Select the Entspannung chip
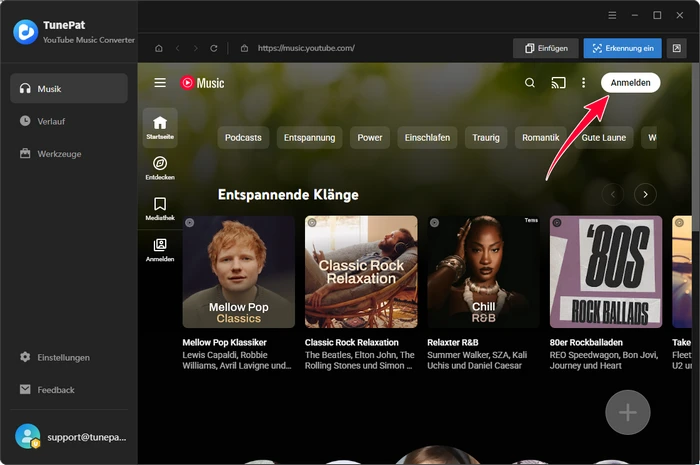 pos(309,137)
